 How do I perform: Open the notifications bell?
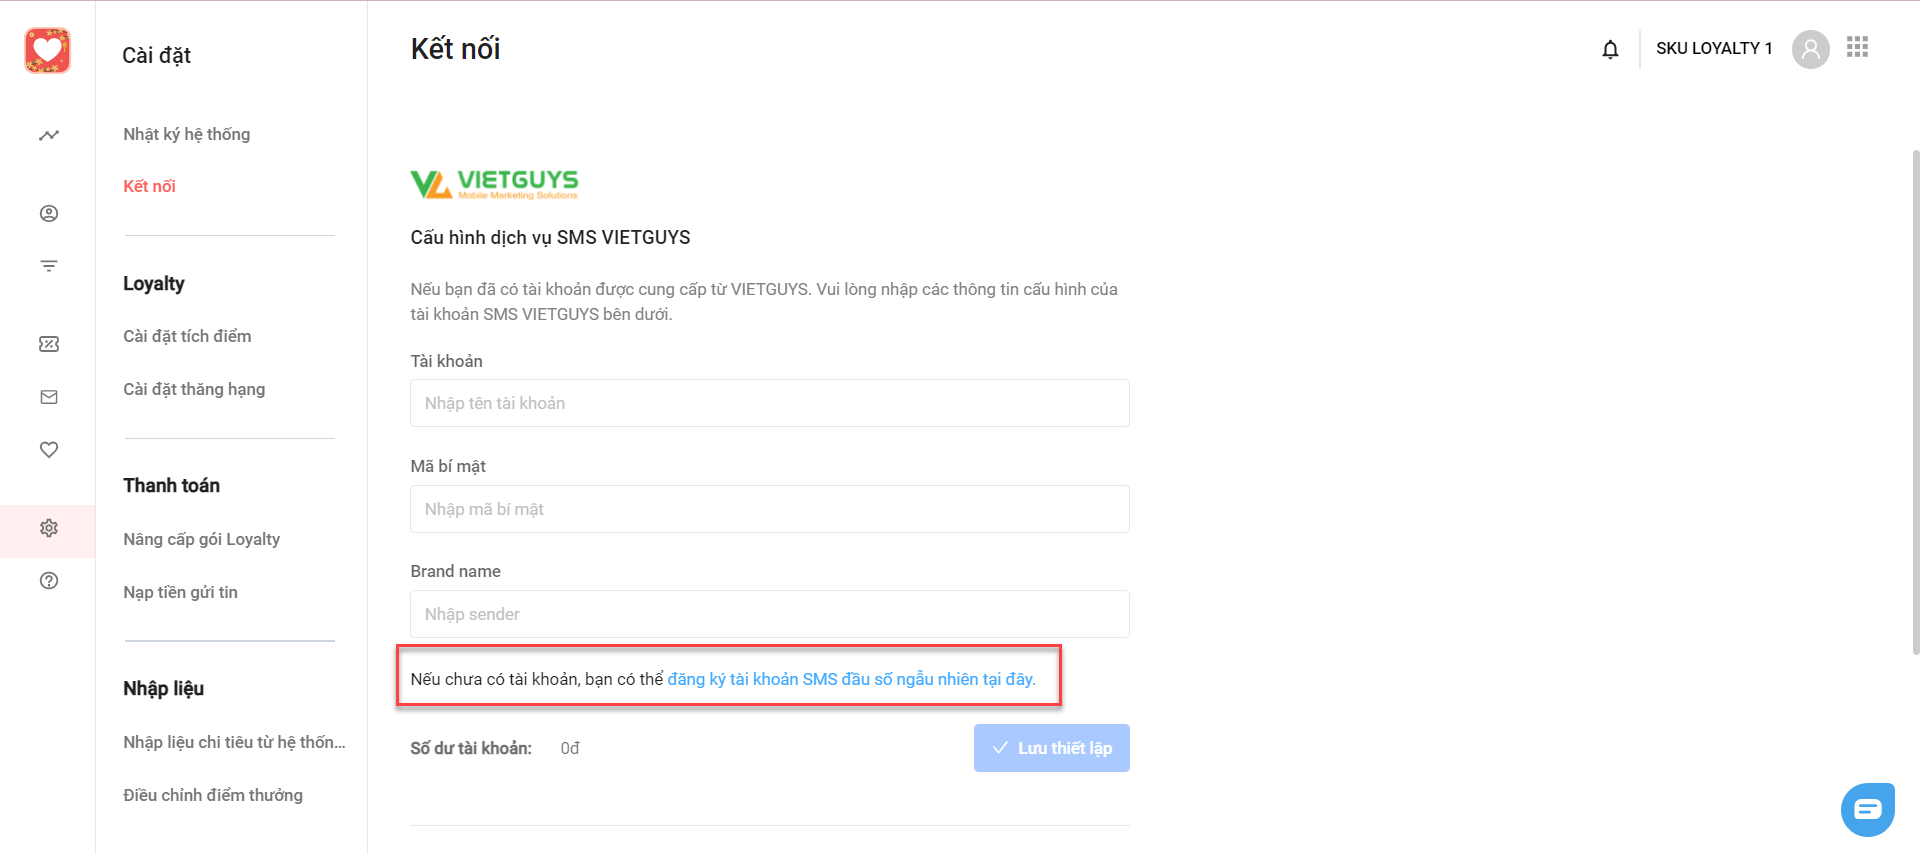coord(1610,49)
